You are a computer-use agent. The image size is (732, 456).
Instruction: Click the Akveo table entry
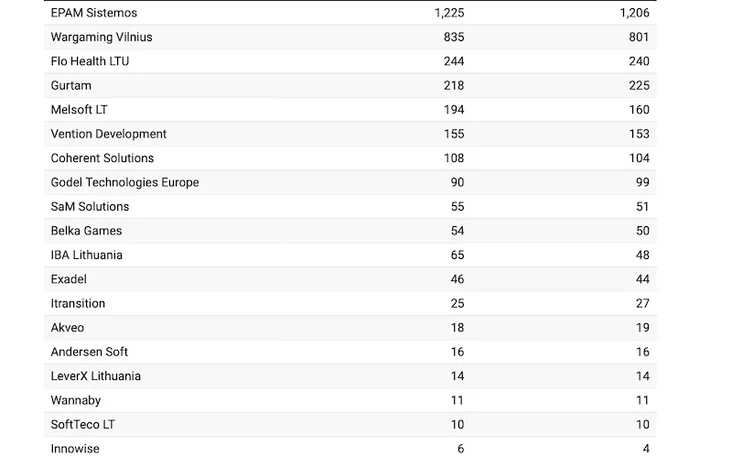tap(67, 328)
